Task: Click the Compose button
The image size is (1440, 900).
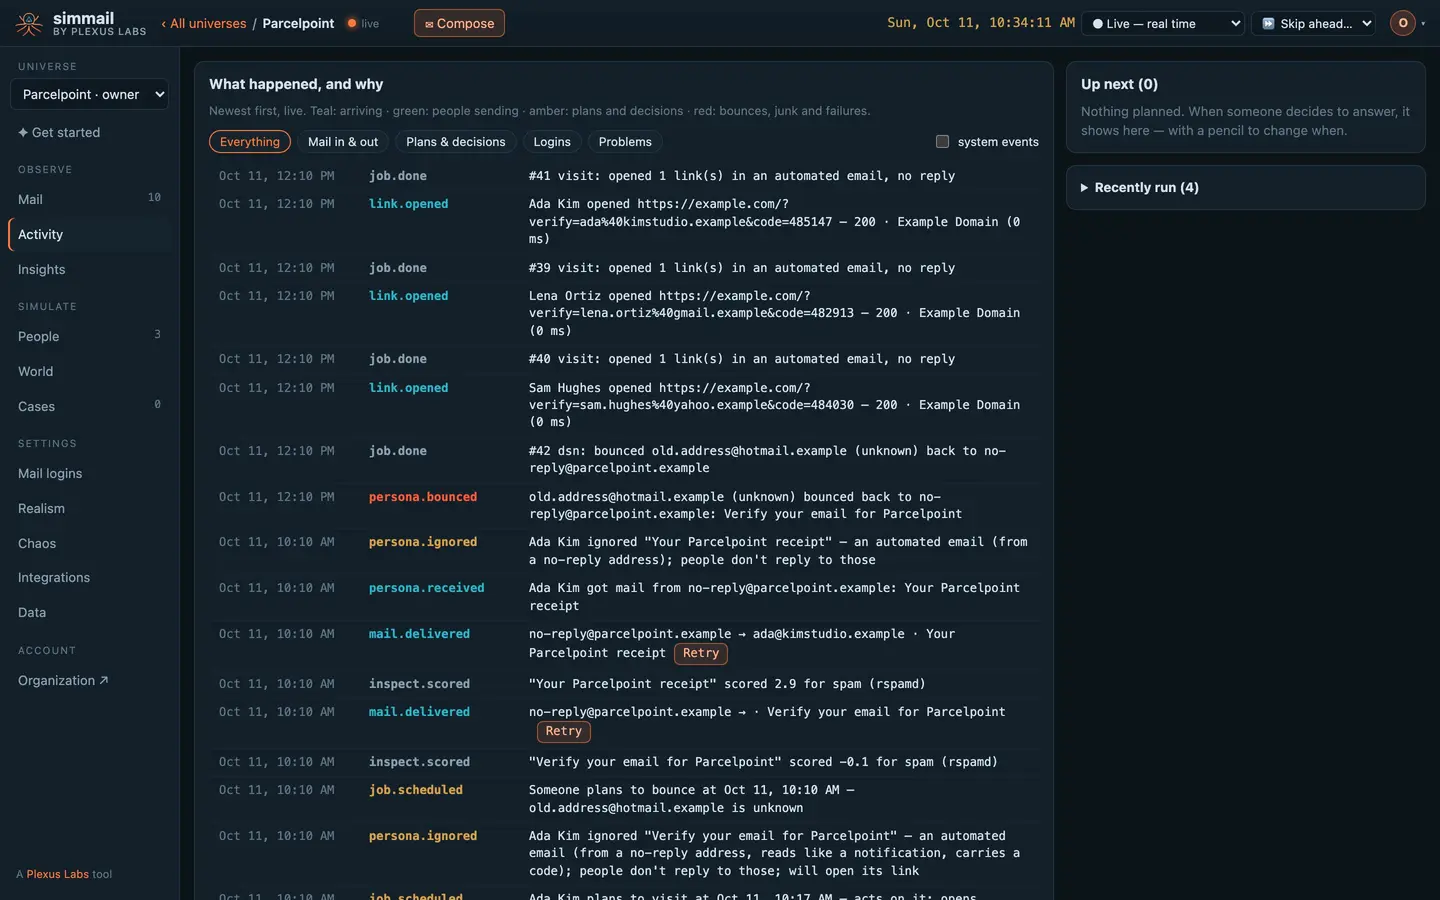Action: 459,23
